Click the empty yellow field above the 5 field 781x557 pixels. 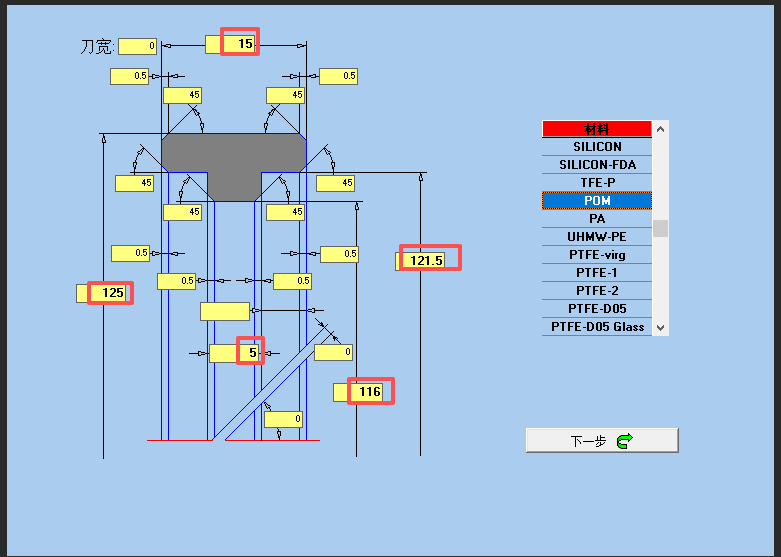click(x=225, y=311)
